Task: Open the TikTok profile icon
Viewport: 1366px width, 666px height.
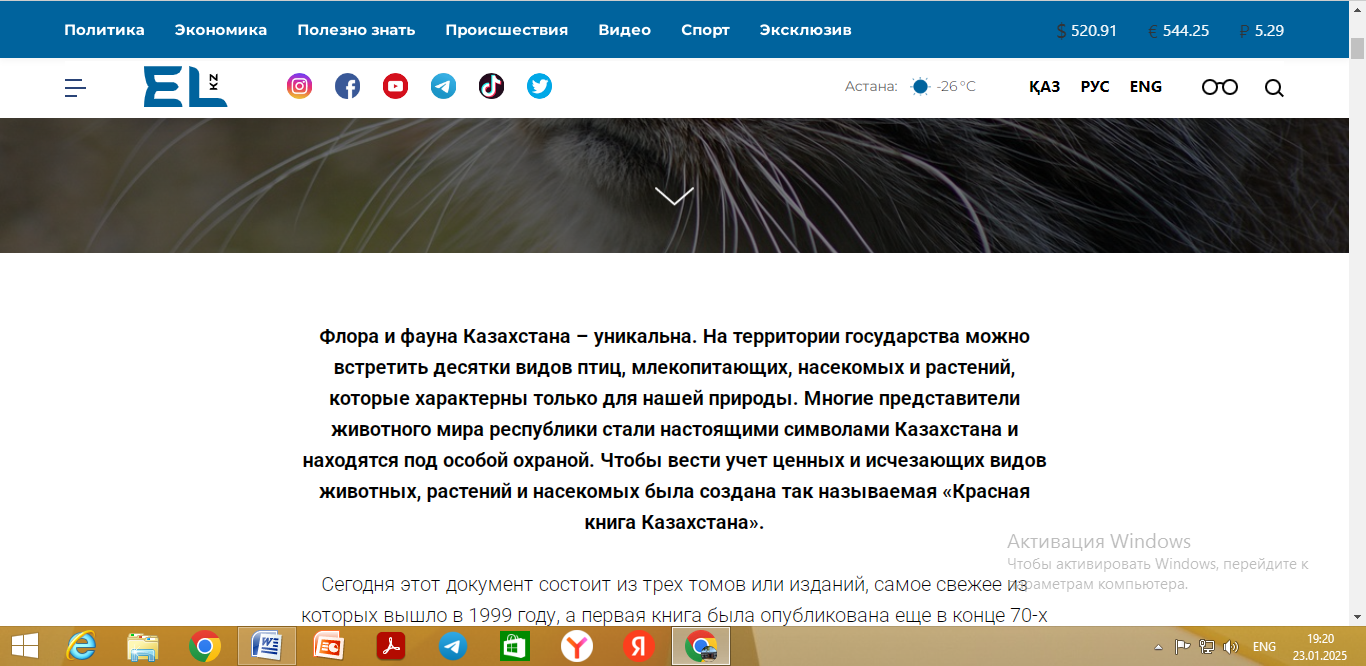Action: (491, 86)
